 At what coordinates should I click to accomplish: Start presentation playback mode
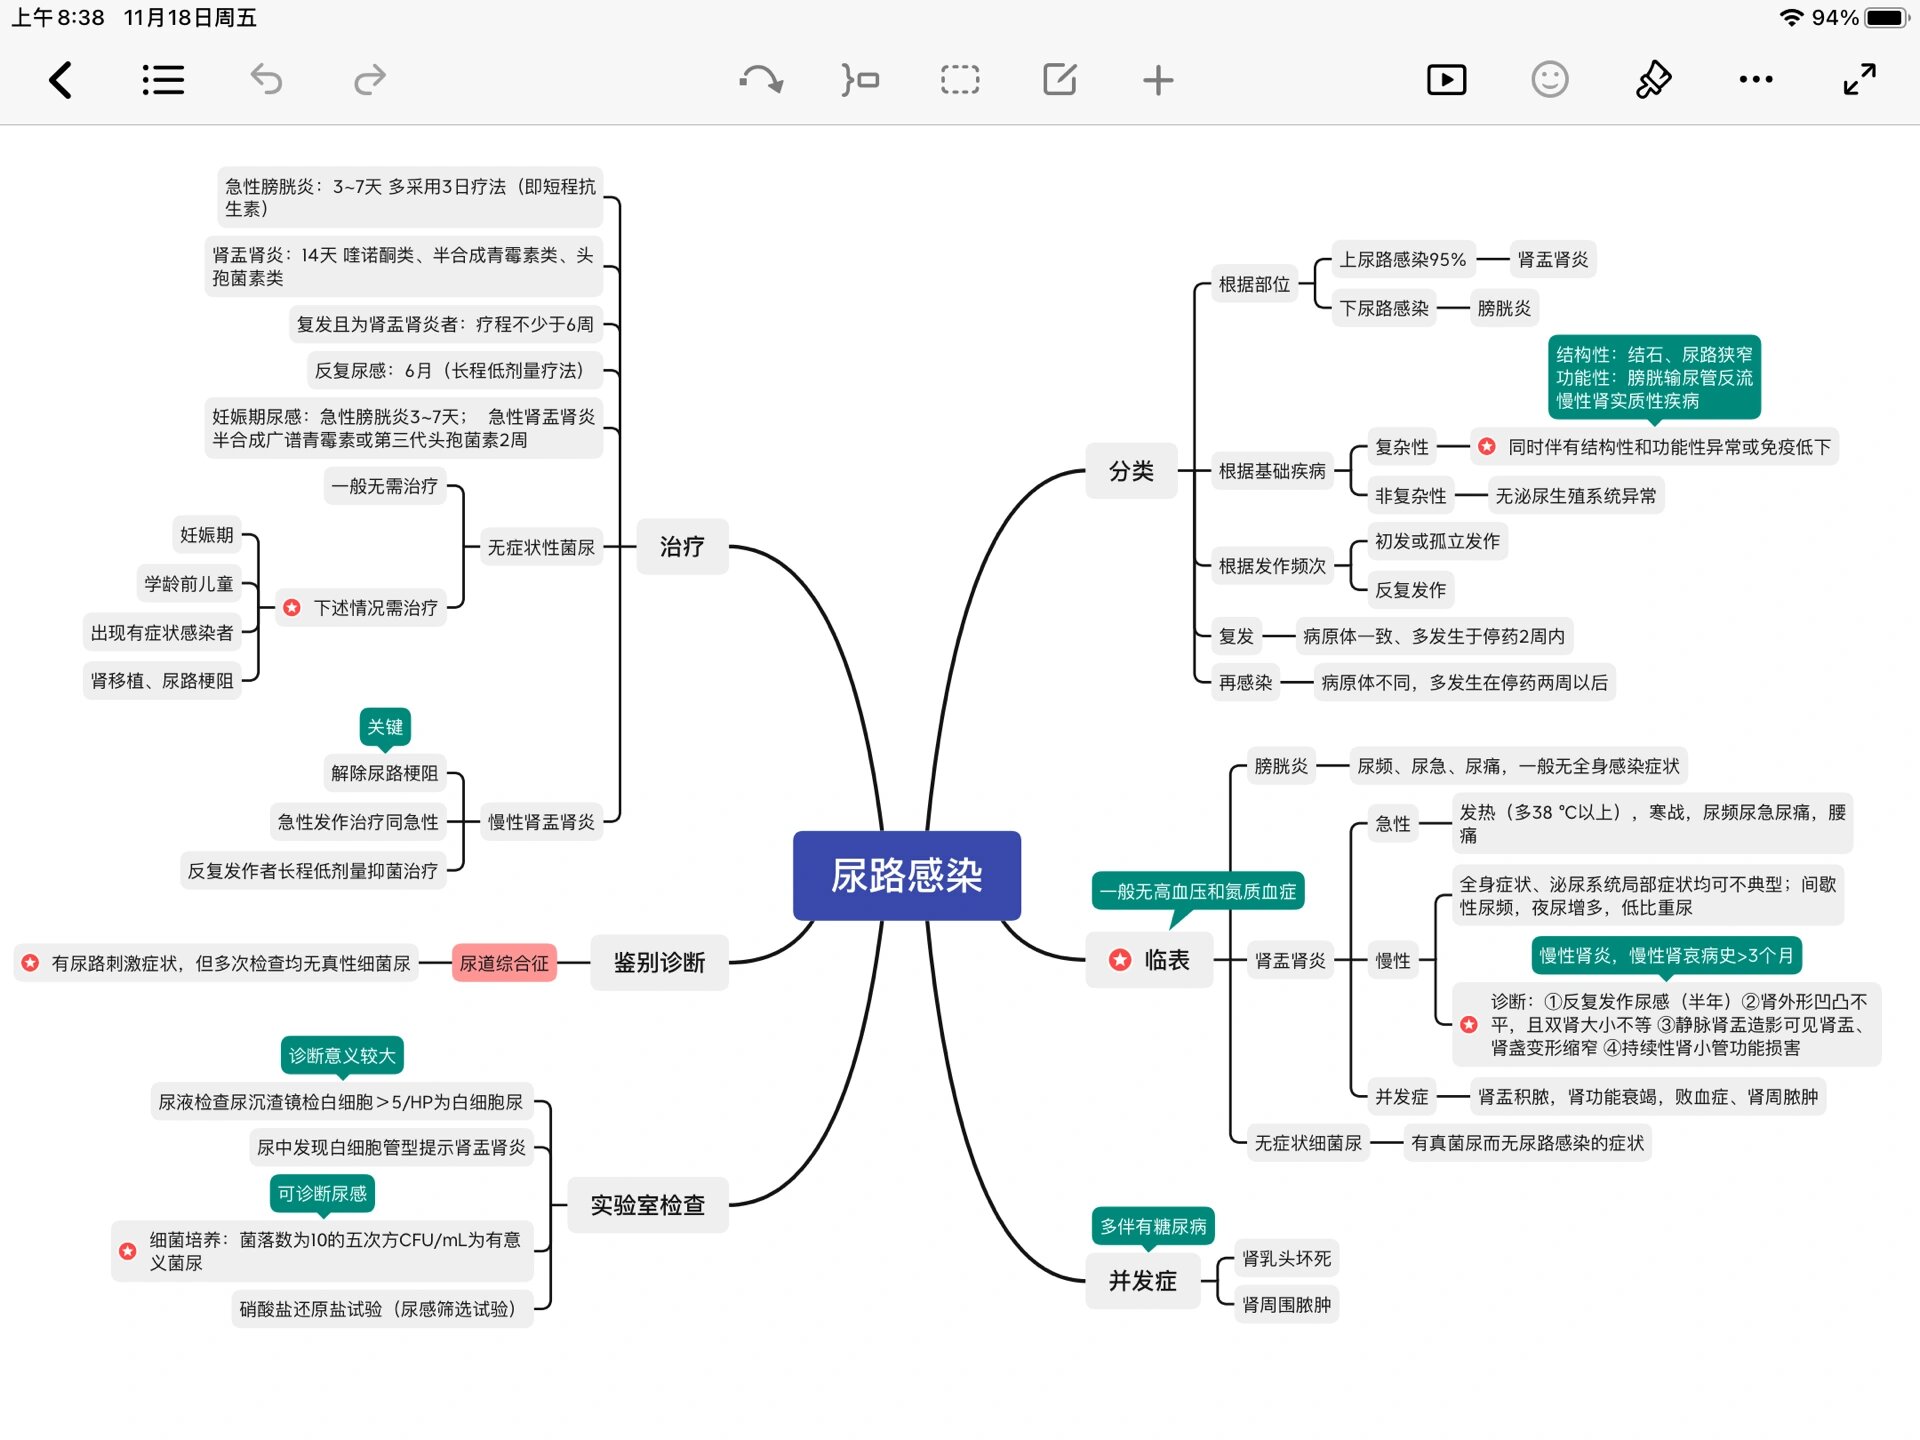(x=1446, y=80)
